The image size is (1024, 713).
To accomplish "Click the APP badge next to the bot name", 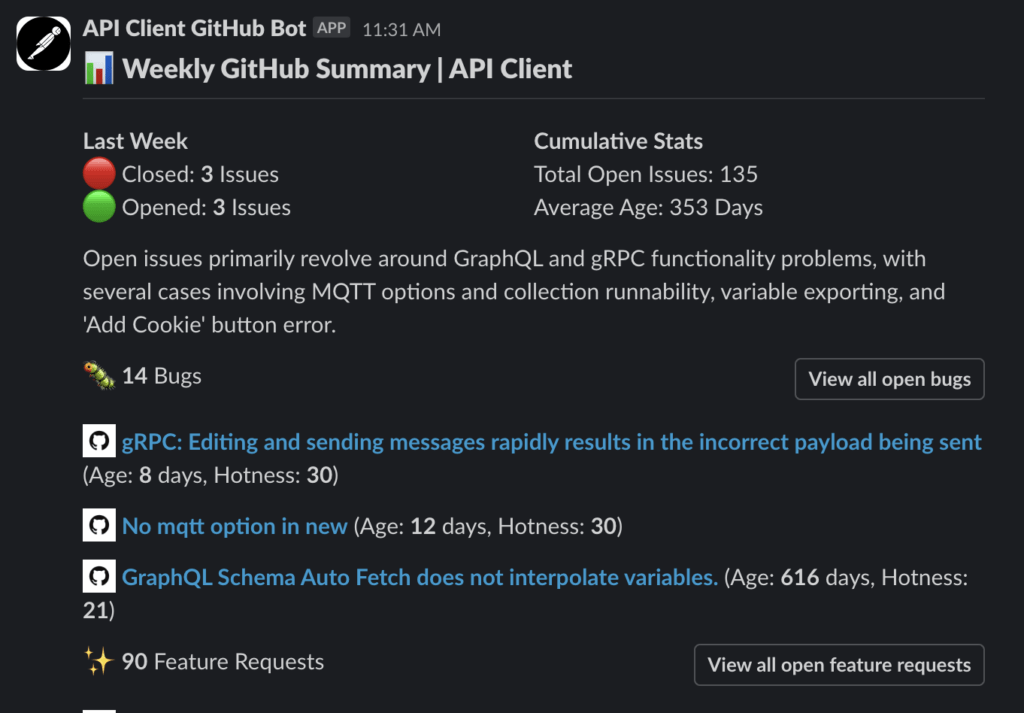I will point(332,28).
